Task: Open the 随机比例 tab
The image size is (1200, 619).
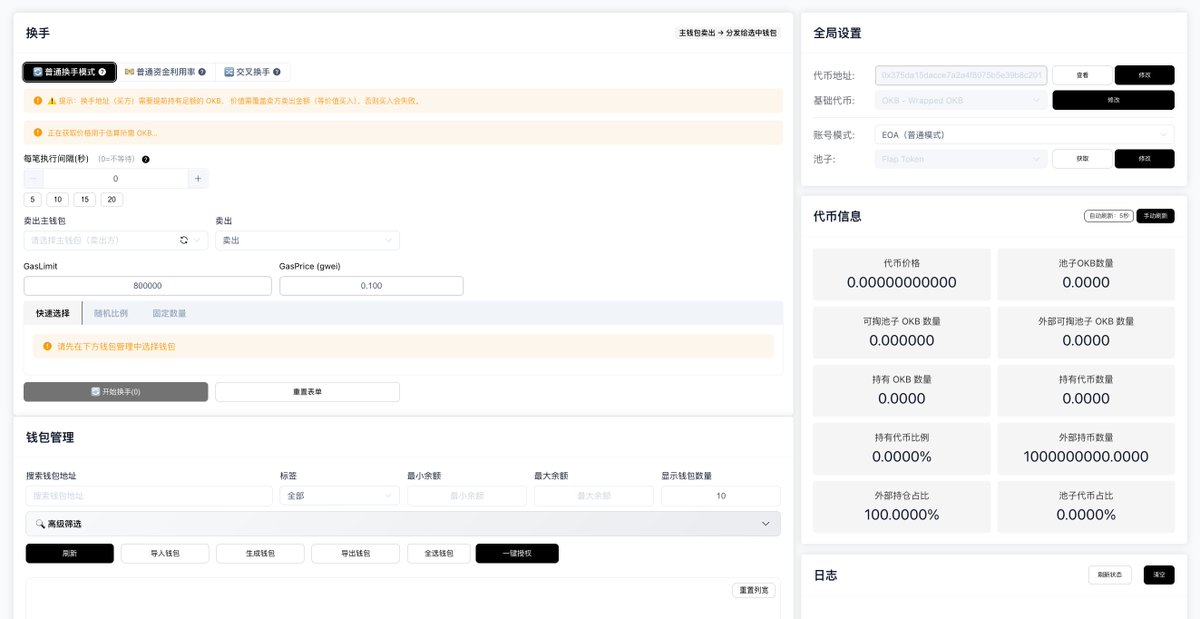Action: [111, 313]
